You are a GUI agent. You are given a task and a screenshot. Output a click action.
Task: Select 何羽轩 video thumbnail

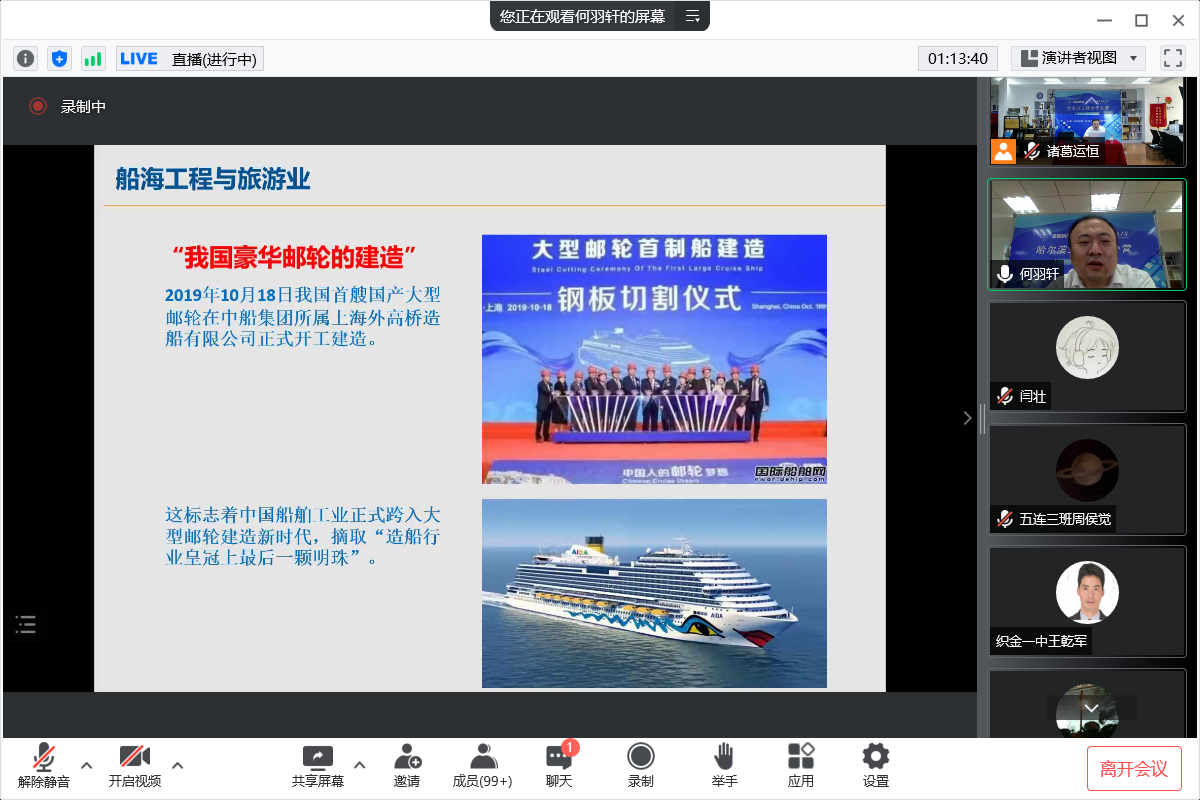(x=1087, y=235)
